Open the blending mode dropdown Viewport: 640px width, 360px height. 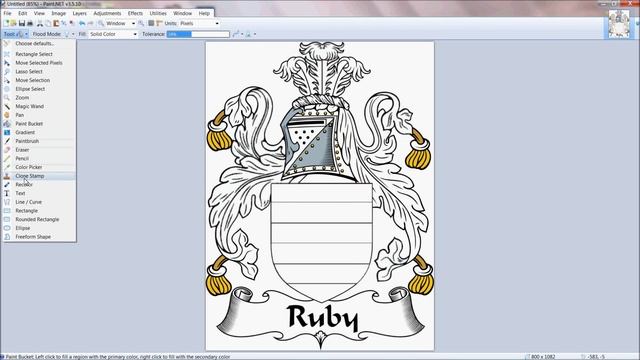[251, 34]
